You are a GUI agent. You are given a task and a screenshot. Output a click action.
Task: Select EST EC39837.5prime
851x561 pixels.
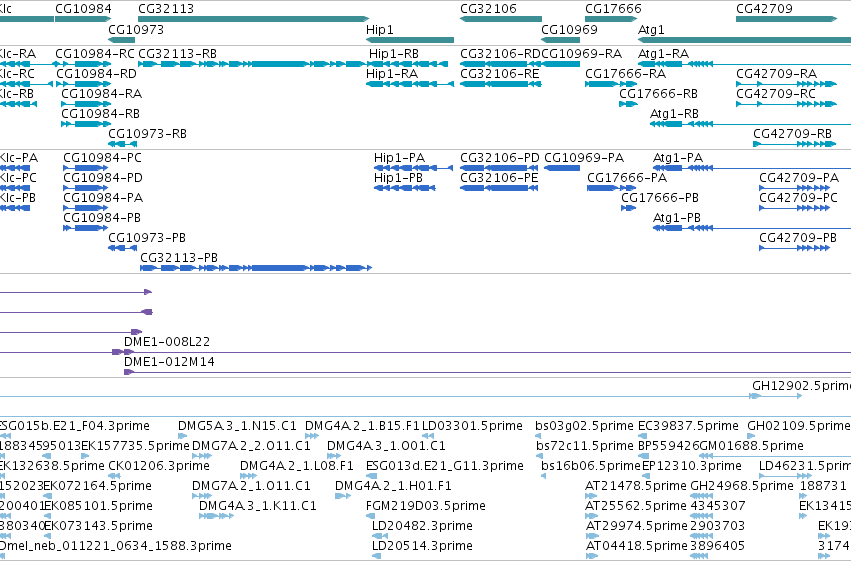tap(688, 426)
